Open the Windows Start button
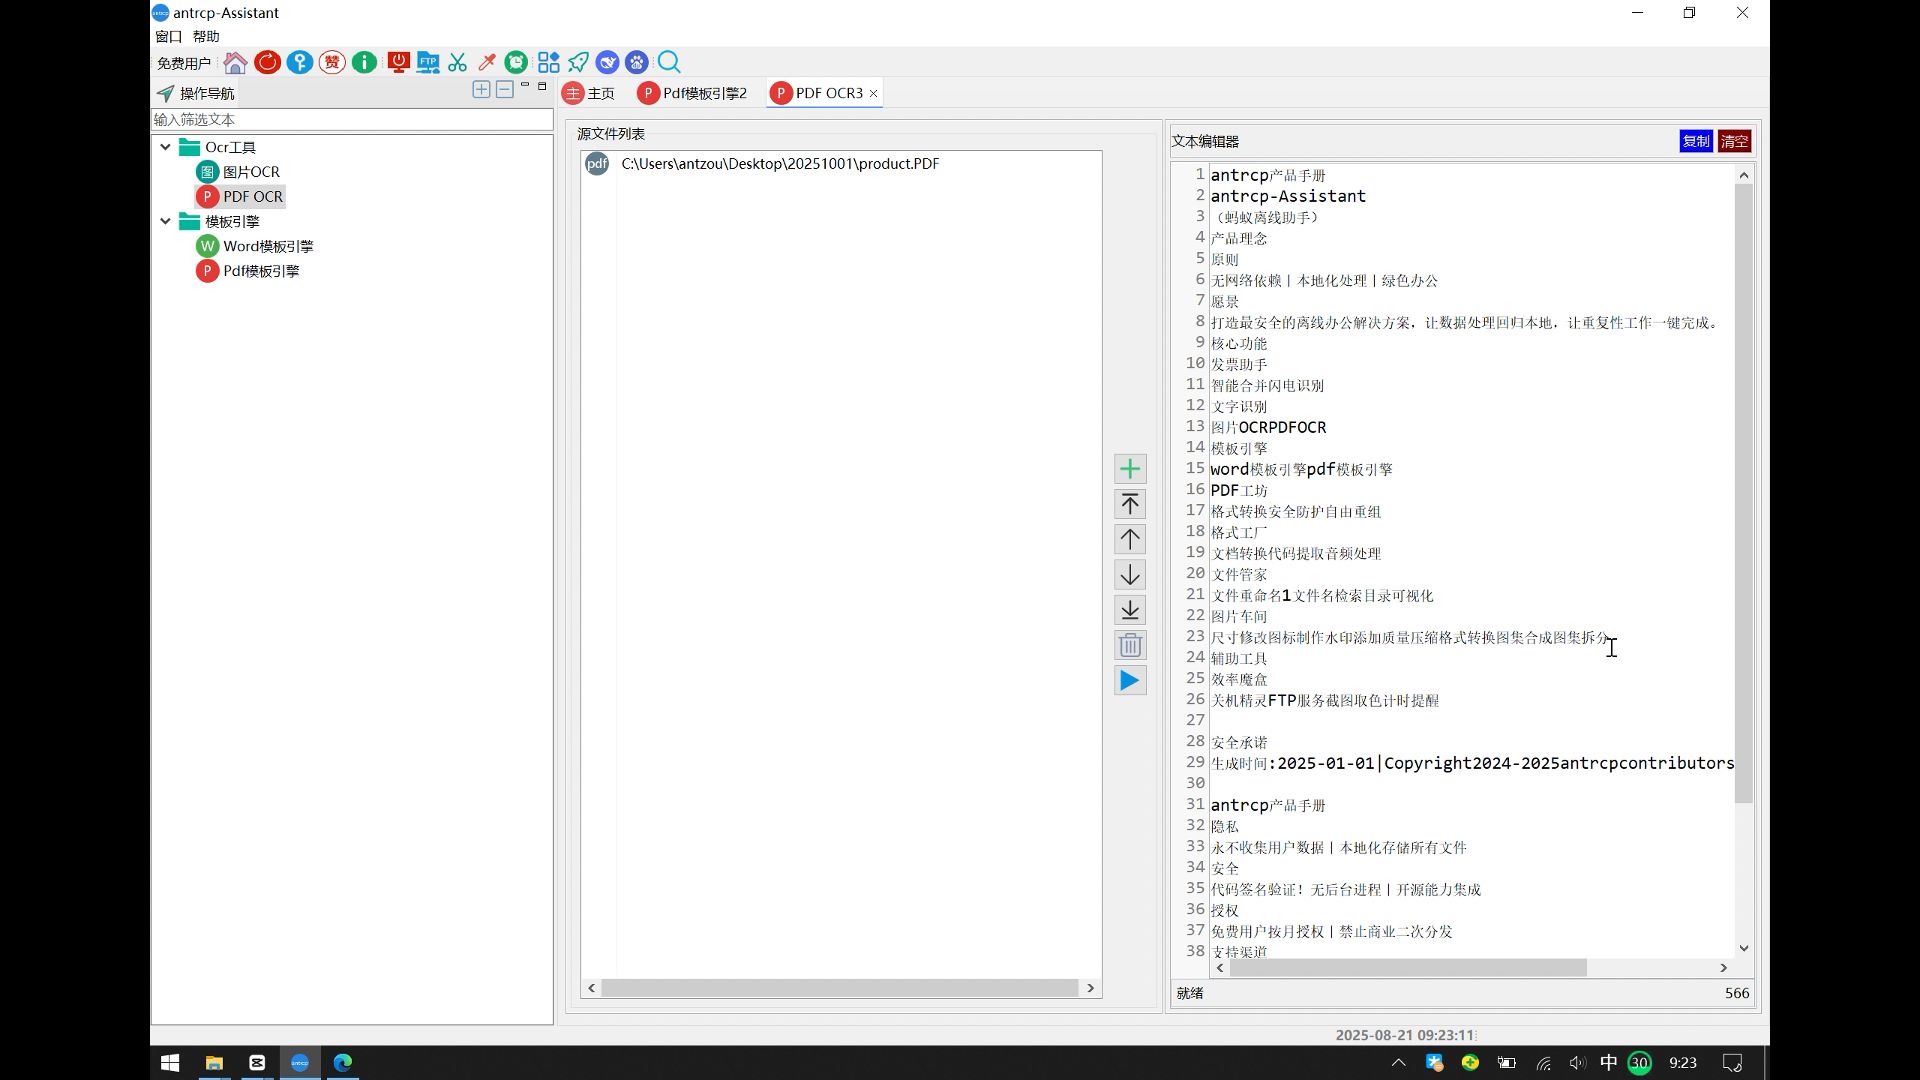 click(170, 1063)
